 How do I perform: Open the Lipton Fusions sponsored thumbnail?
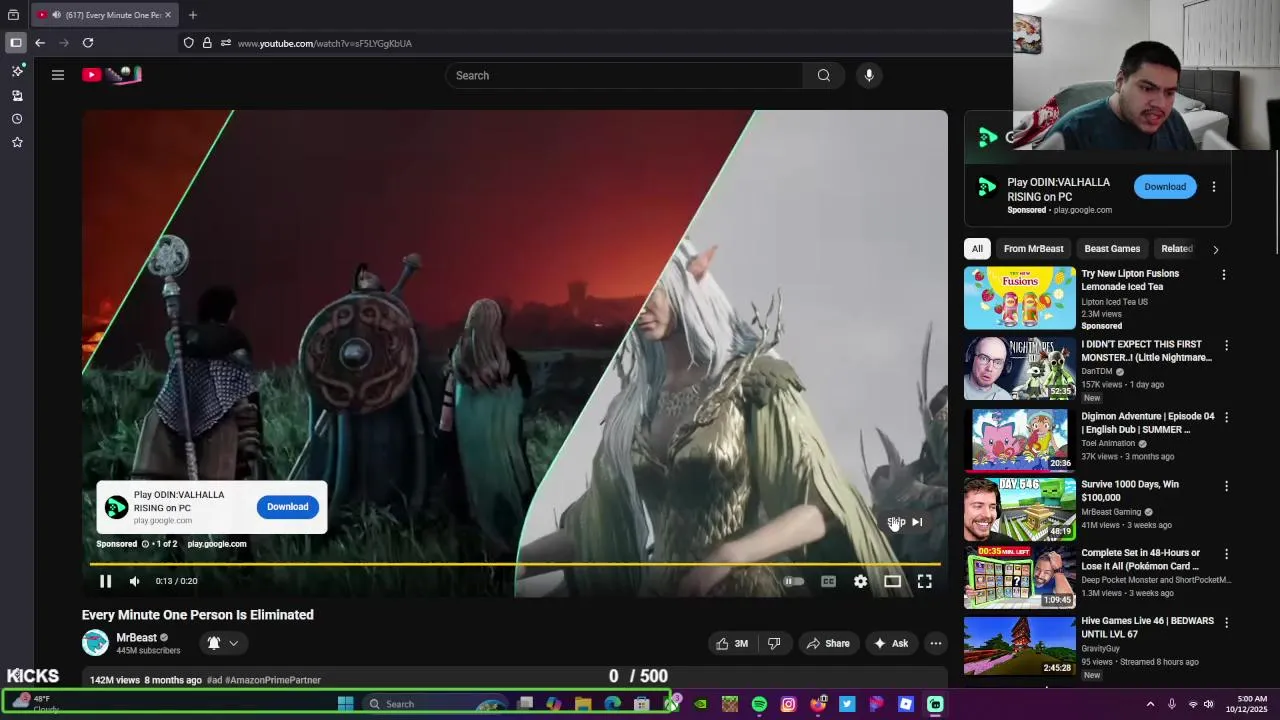[1020, 298]
